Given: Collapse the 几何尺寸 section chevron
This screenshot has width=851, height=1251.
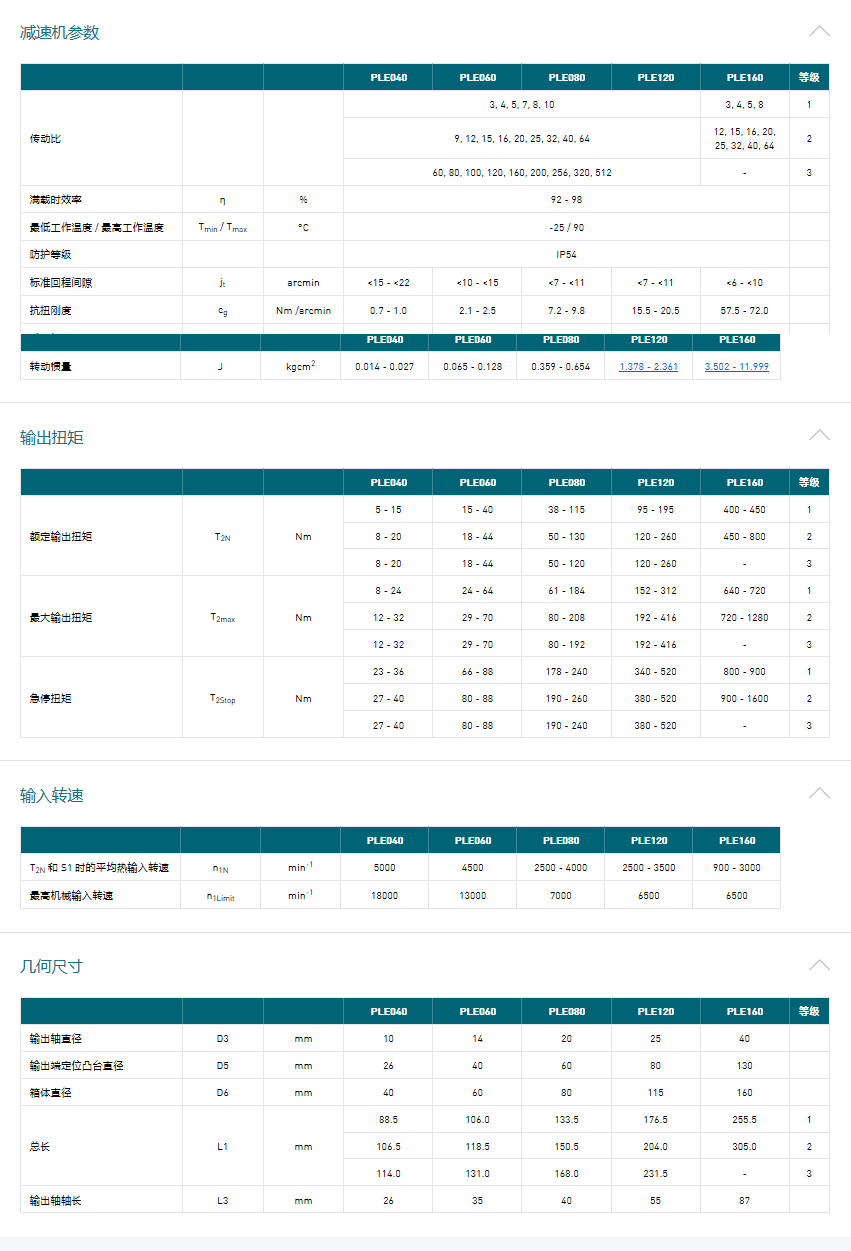Looking at the screenshot, I should (x=819, y=965).
